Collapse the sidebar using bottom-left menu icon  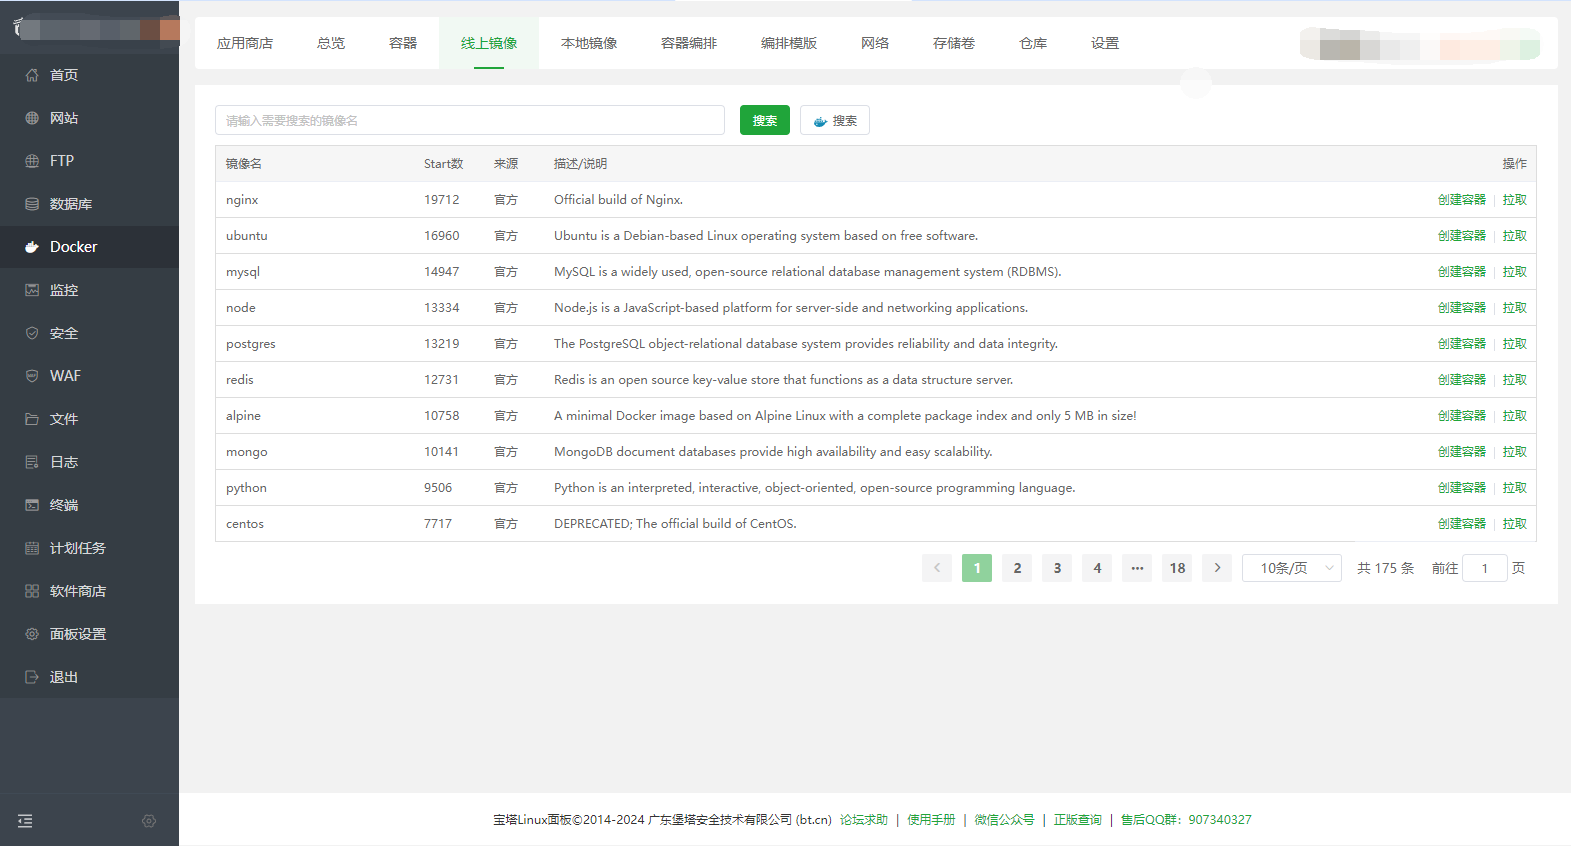pos(25,821)
